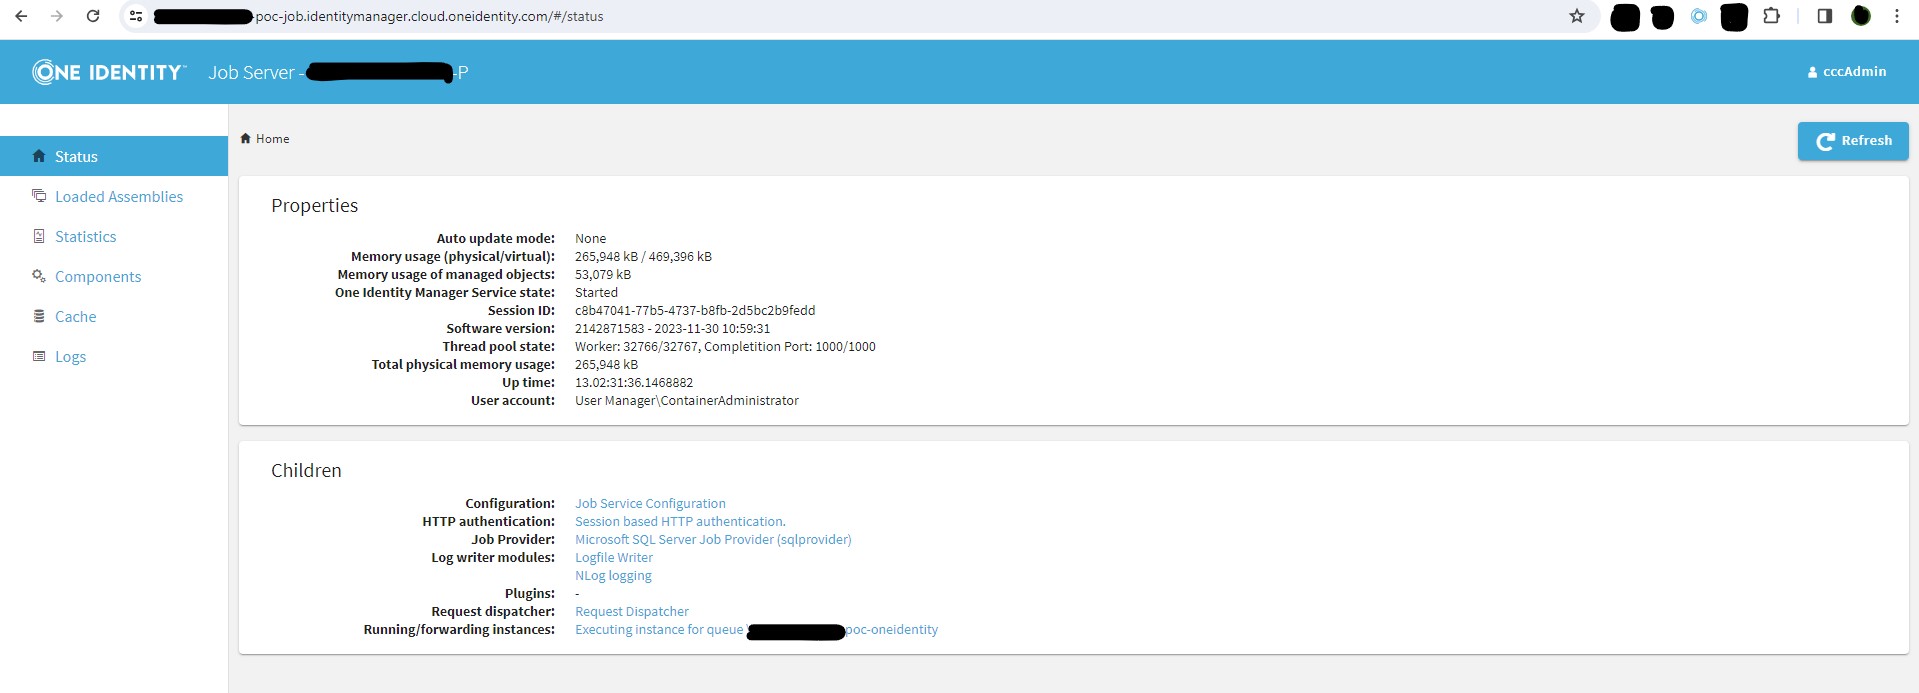Open Session based HTTP authentication link
The image size is (1919, 693).
click(680, 522)
